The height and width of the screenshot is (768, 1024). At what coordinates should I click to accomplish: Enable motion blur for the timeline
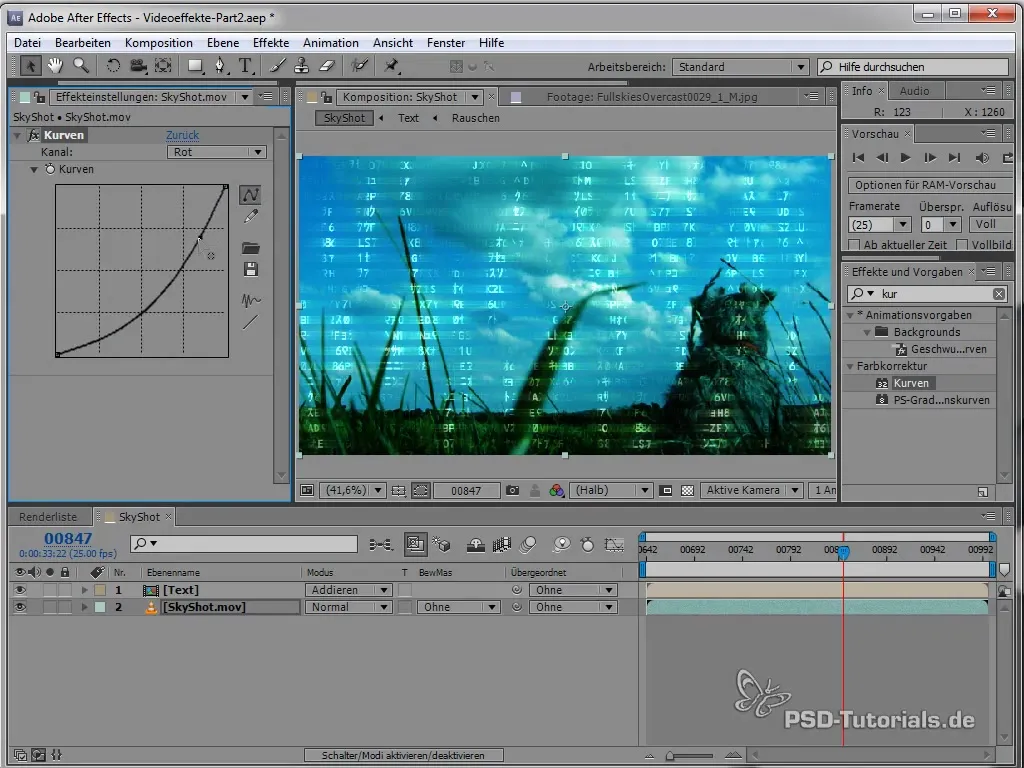pos(528,544)
